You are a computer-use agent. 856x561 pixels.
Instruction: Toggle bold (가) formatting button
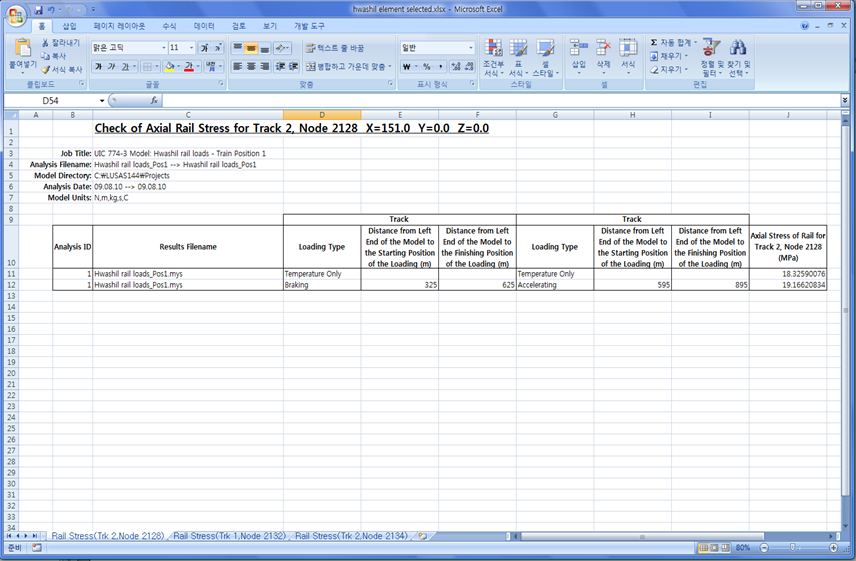pyautogui.click(x=99, y=67)
